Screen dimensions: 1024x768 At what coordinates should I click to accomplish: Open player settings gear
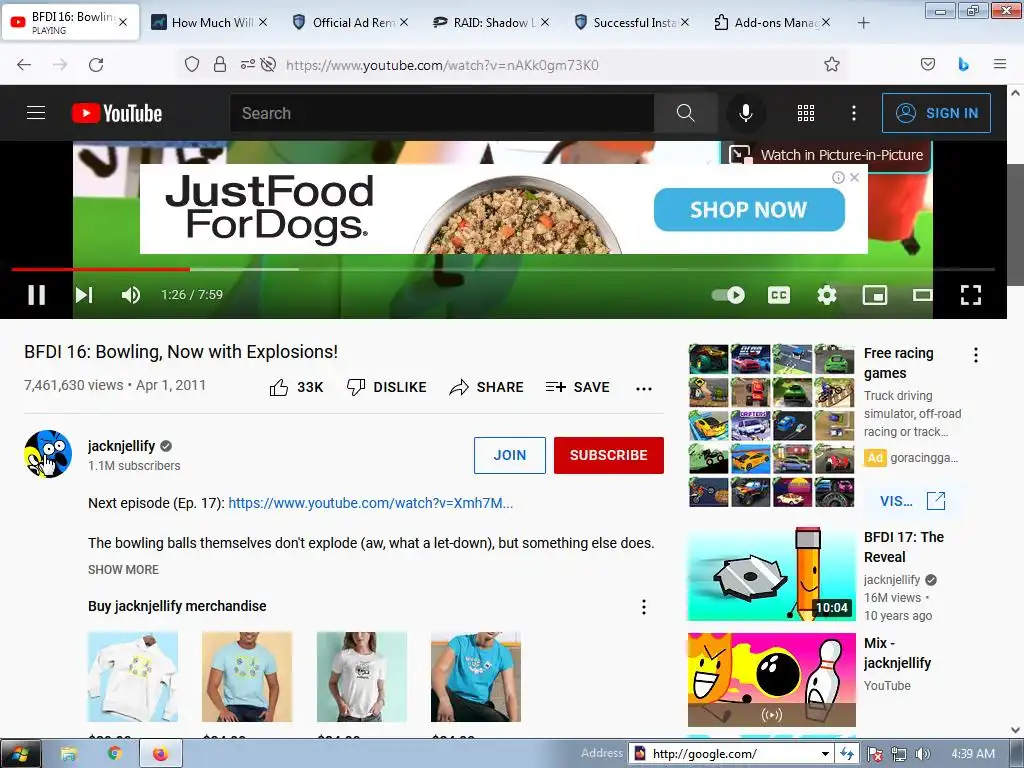[827, 295]
